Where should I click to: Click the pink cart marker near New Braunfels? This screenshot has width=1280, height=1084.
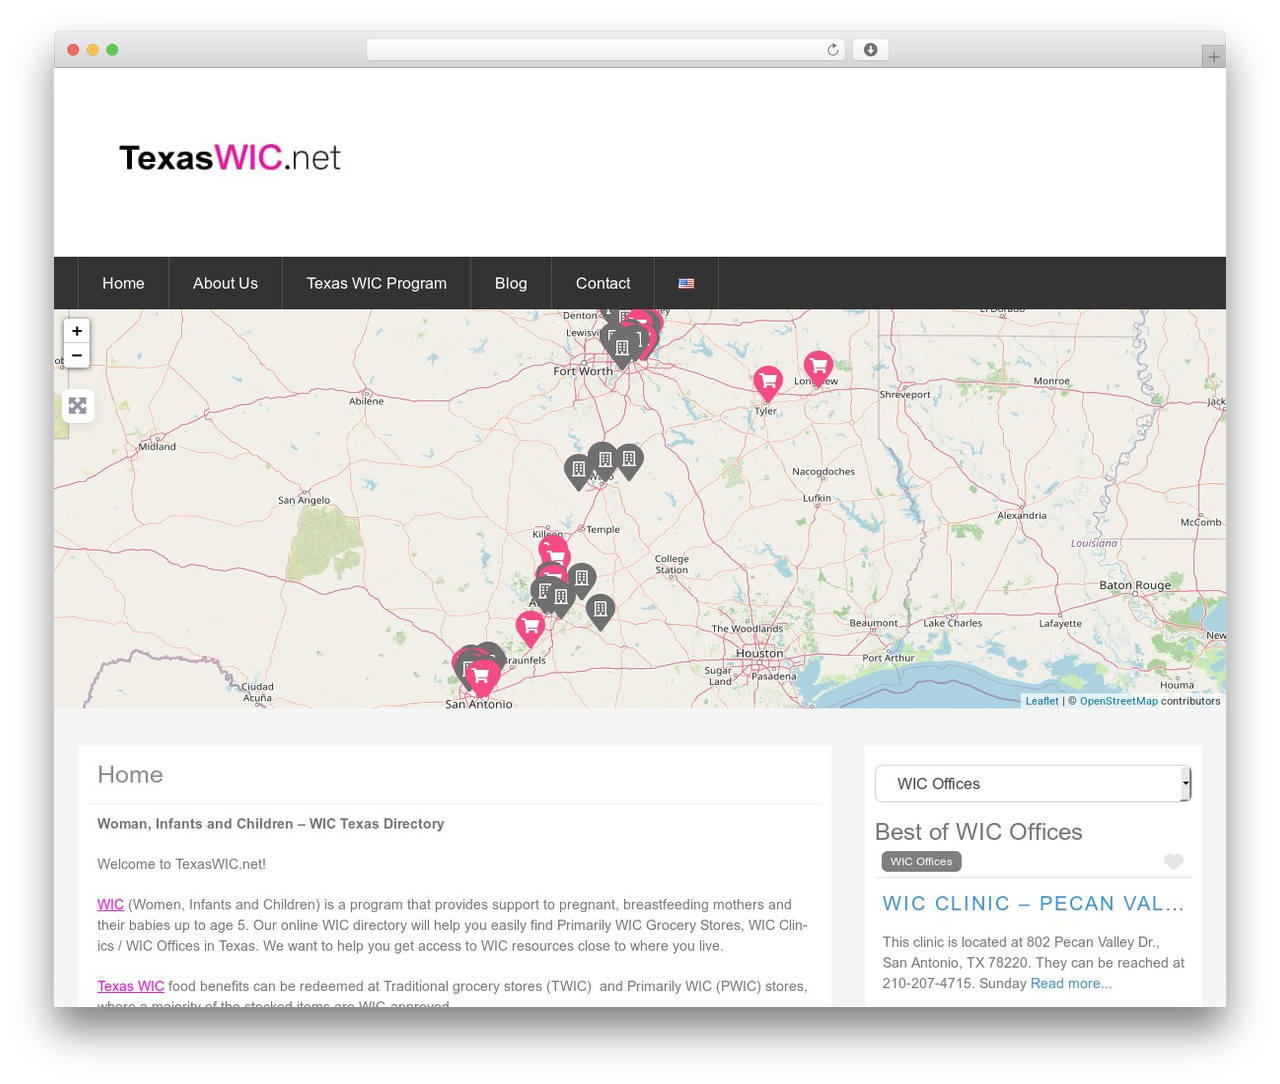click(531, 628)
